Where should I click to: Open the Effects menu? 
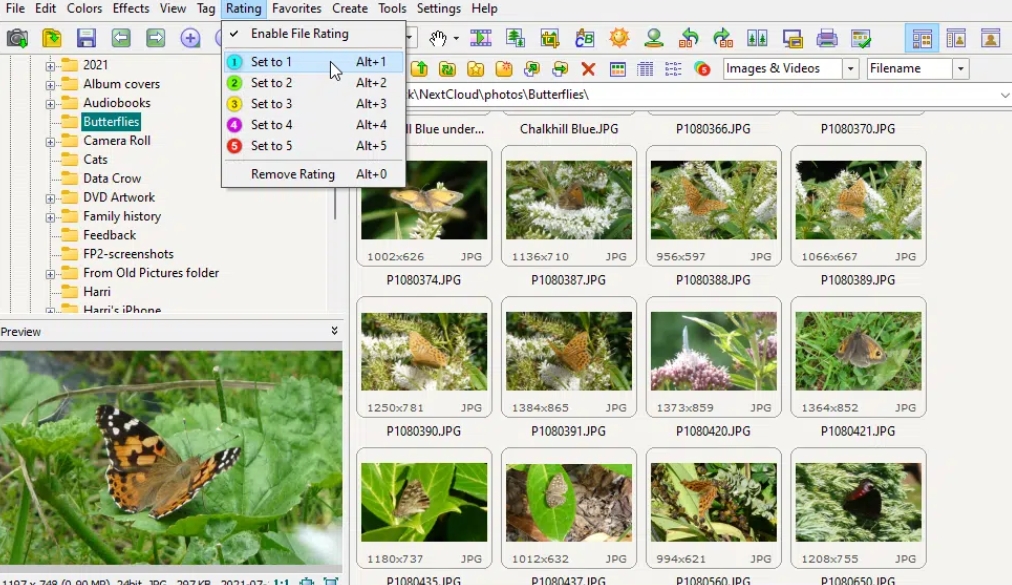(x=130, y=8)
